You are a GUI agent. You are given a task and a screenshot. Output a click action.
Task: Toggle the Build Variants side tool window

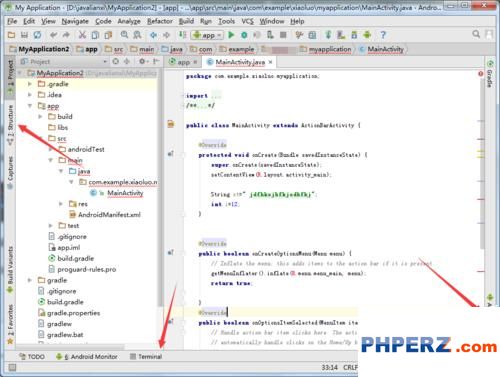[10, 270]
